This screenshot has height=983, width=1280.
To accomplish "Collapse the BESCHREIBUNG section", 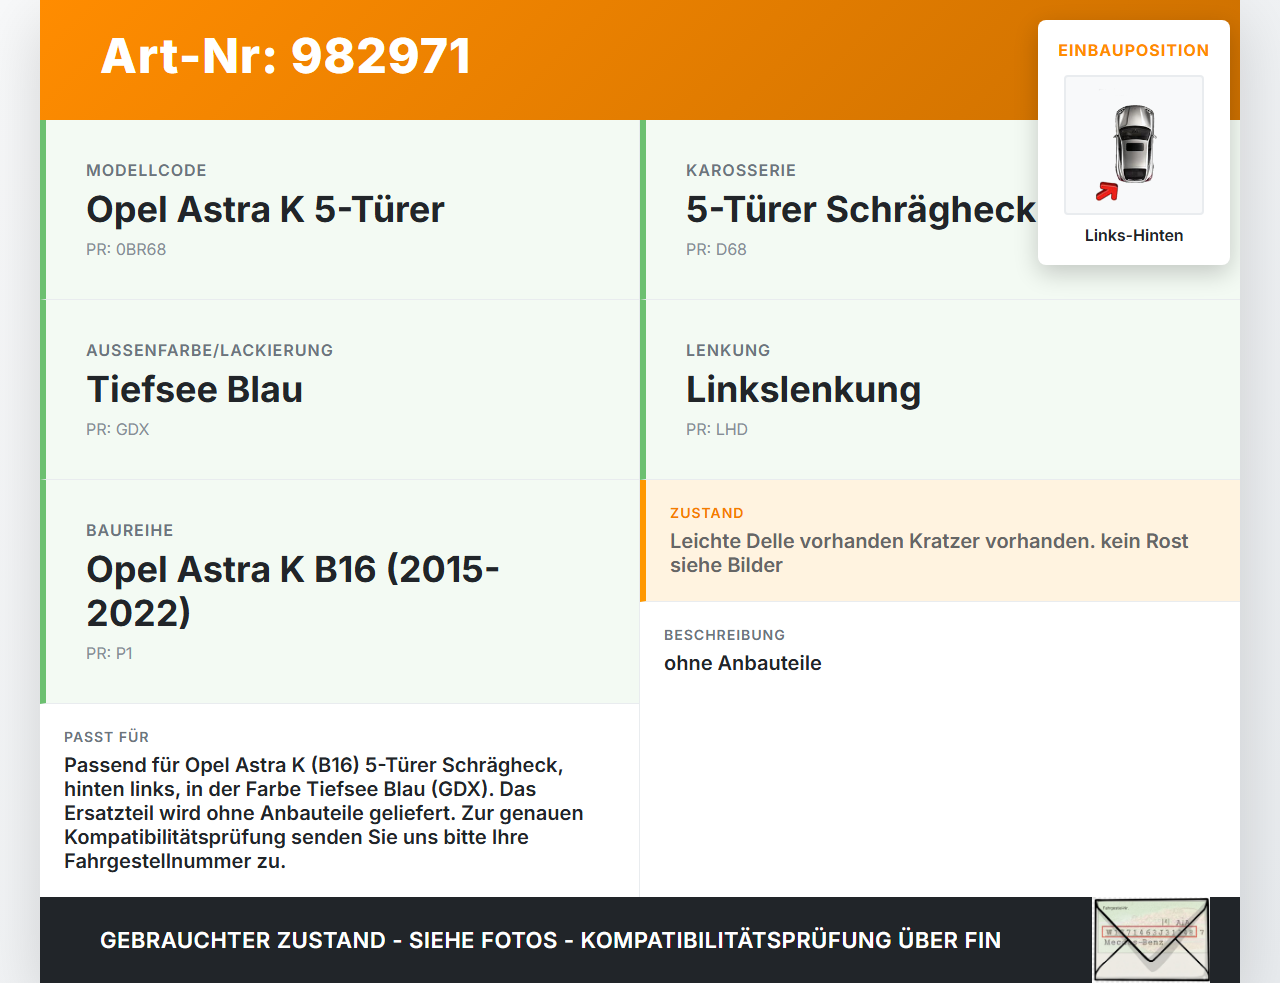I will pos(743,648).
